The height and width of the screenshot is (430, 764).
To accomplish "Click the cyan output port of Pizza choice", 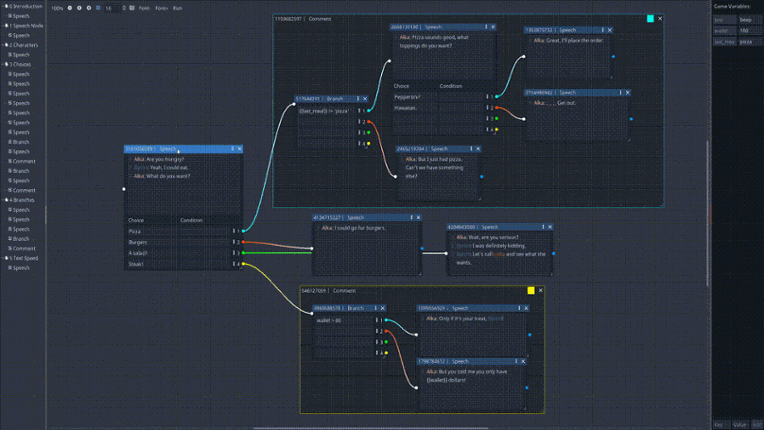I will tap(241, 231).
